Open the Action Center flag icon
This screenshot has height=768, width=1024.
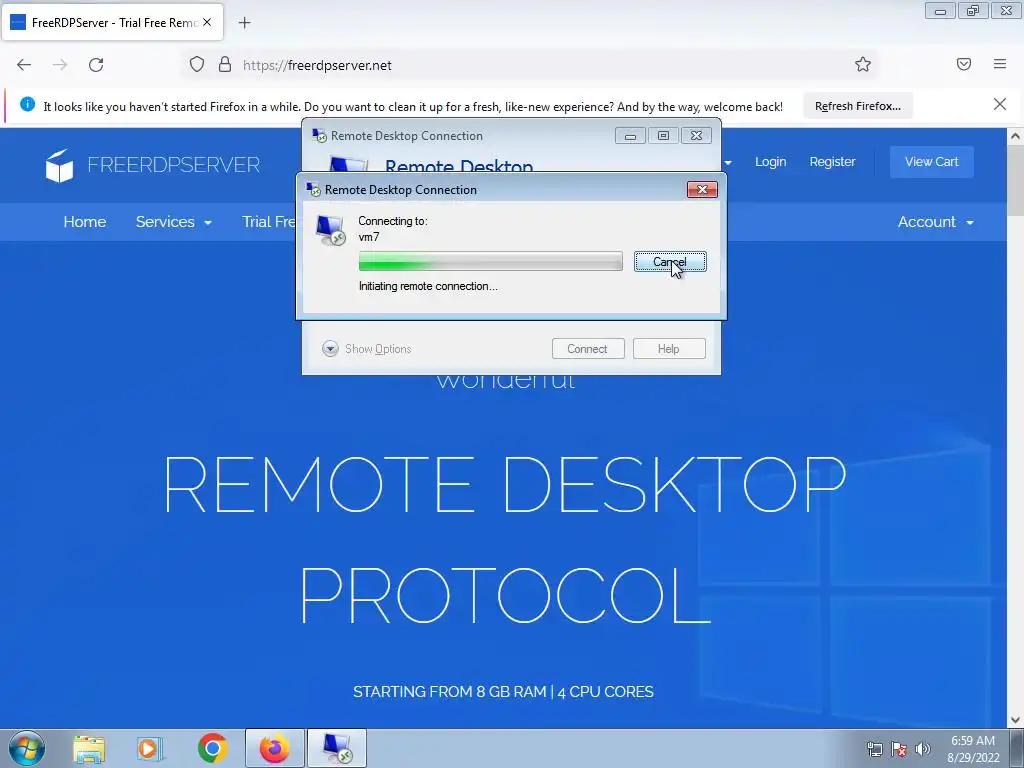(899, 749)
